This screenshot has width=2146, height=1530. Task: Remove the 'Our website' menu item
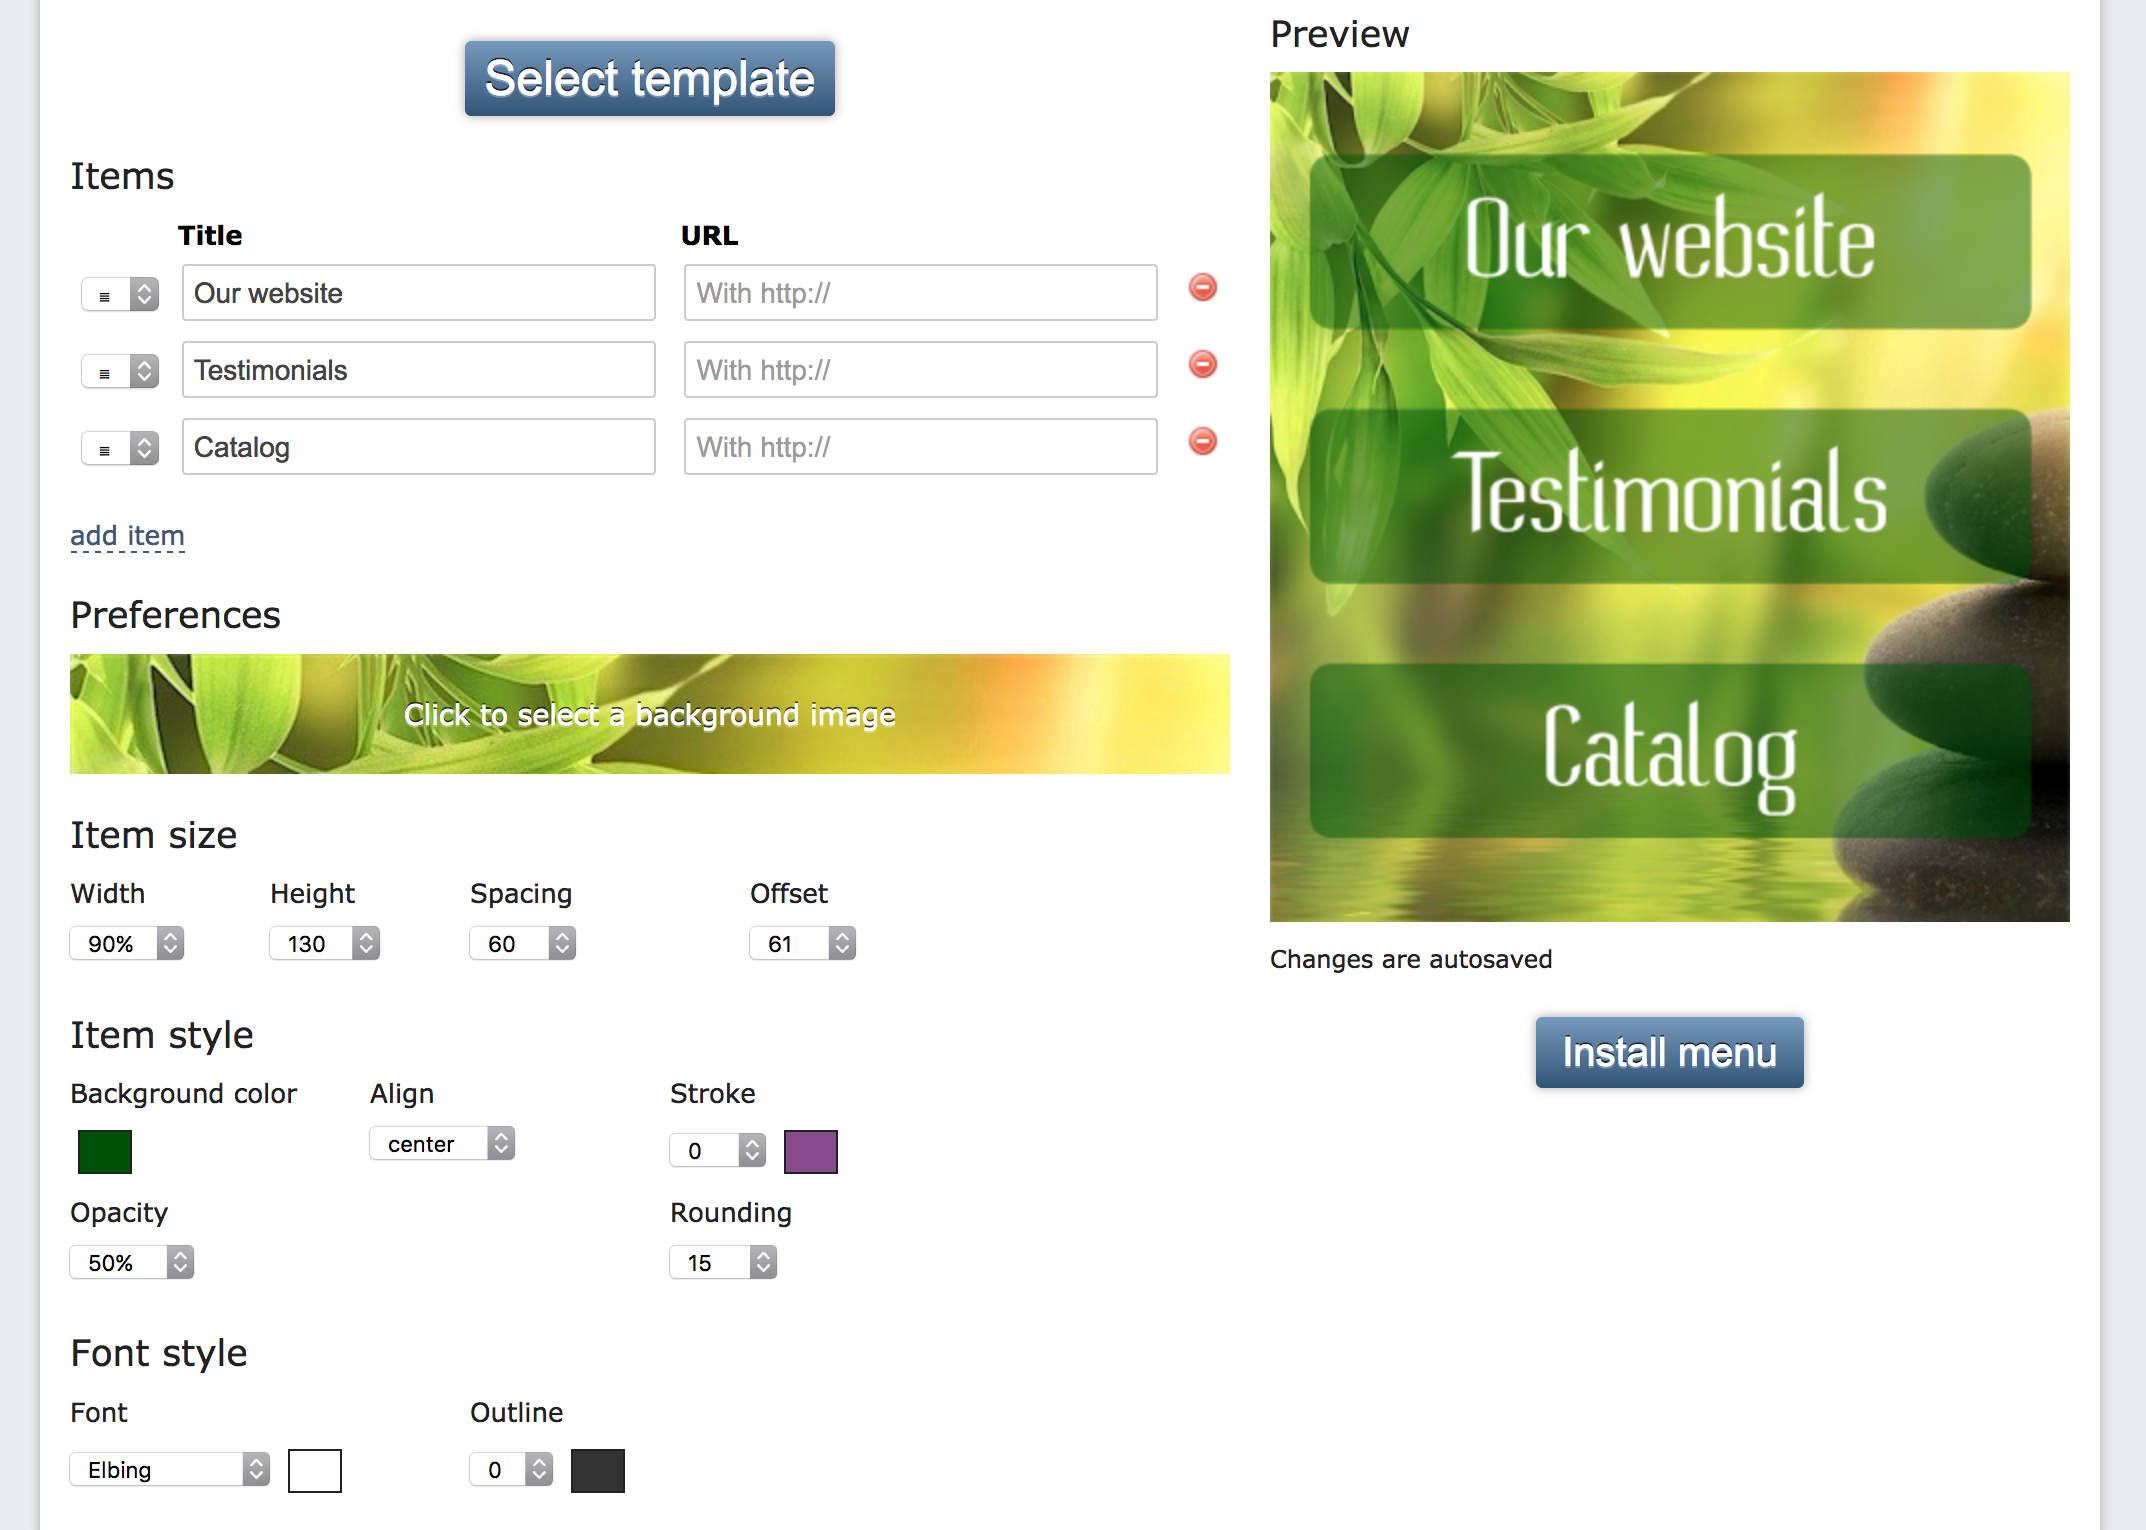(1202, 288)
